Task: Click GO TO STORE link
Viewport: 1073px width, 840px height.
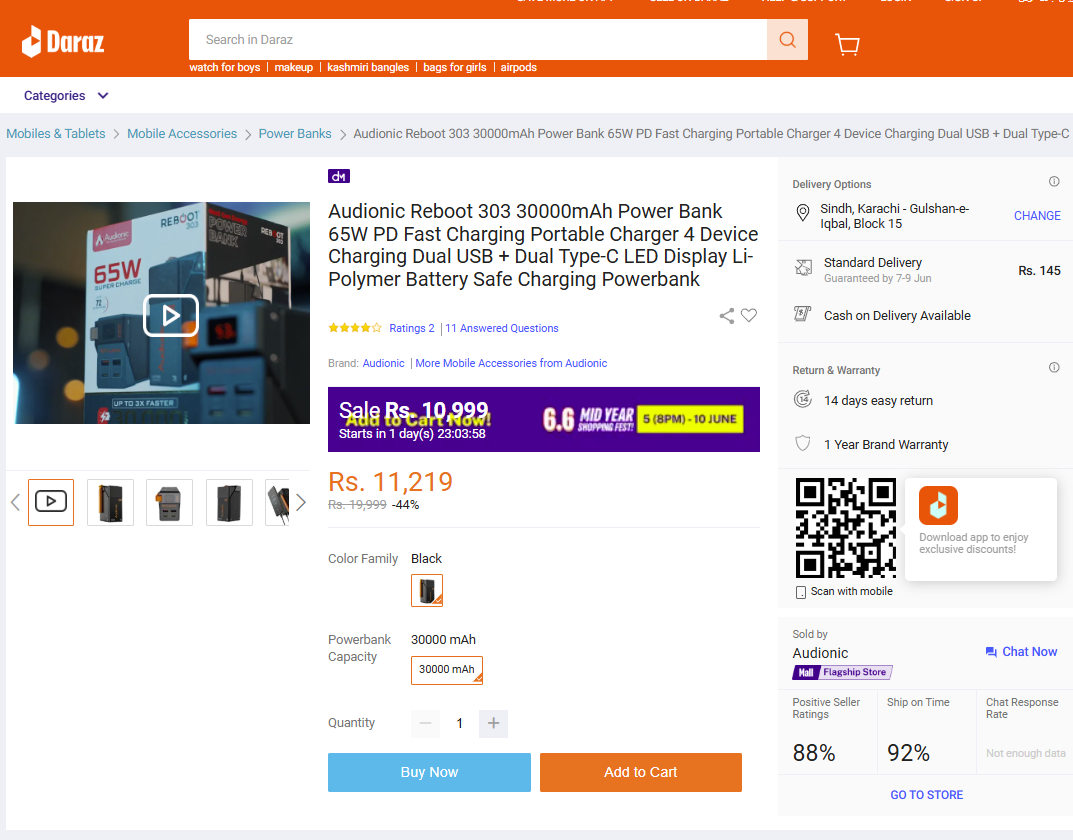Action: [927, 795]
